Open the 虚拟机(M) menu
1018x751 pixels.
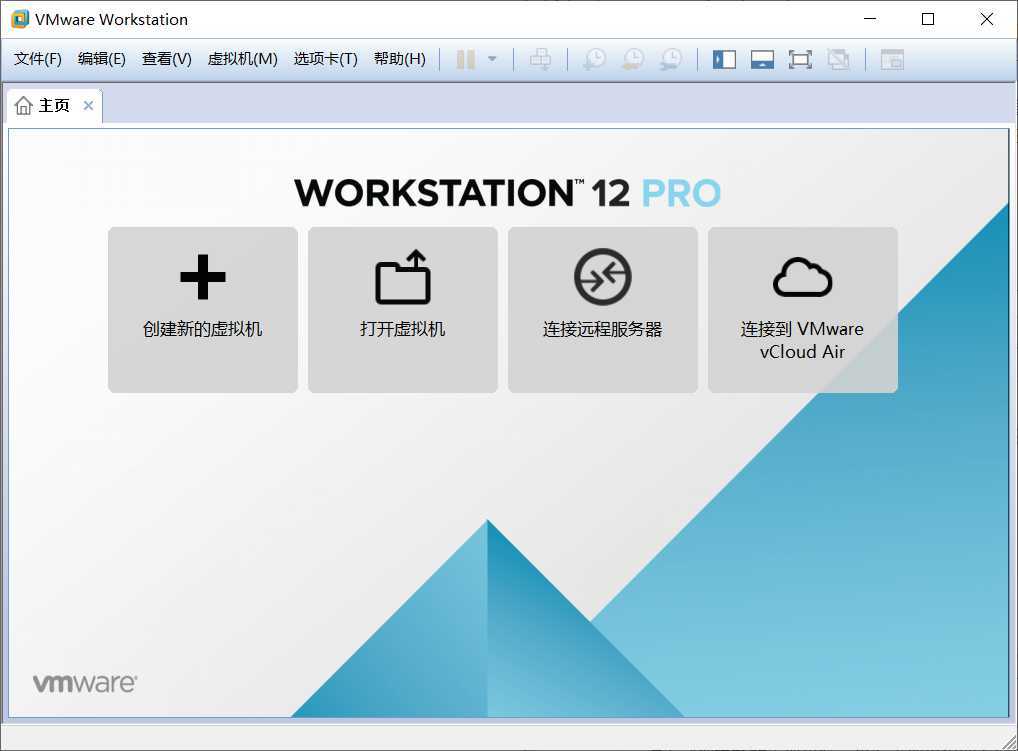click(x=242, y=59)
